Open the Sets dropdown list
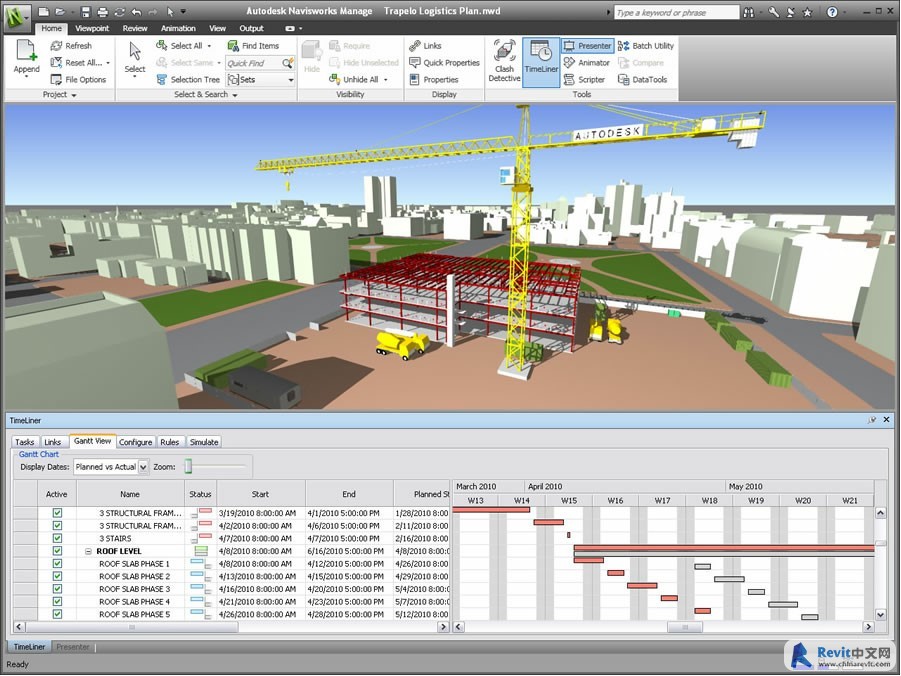901x676 pixels. point(291,80)
